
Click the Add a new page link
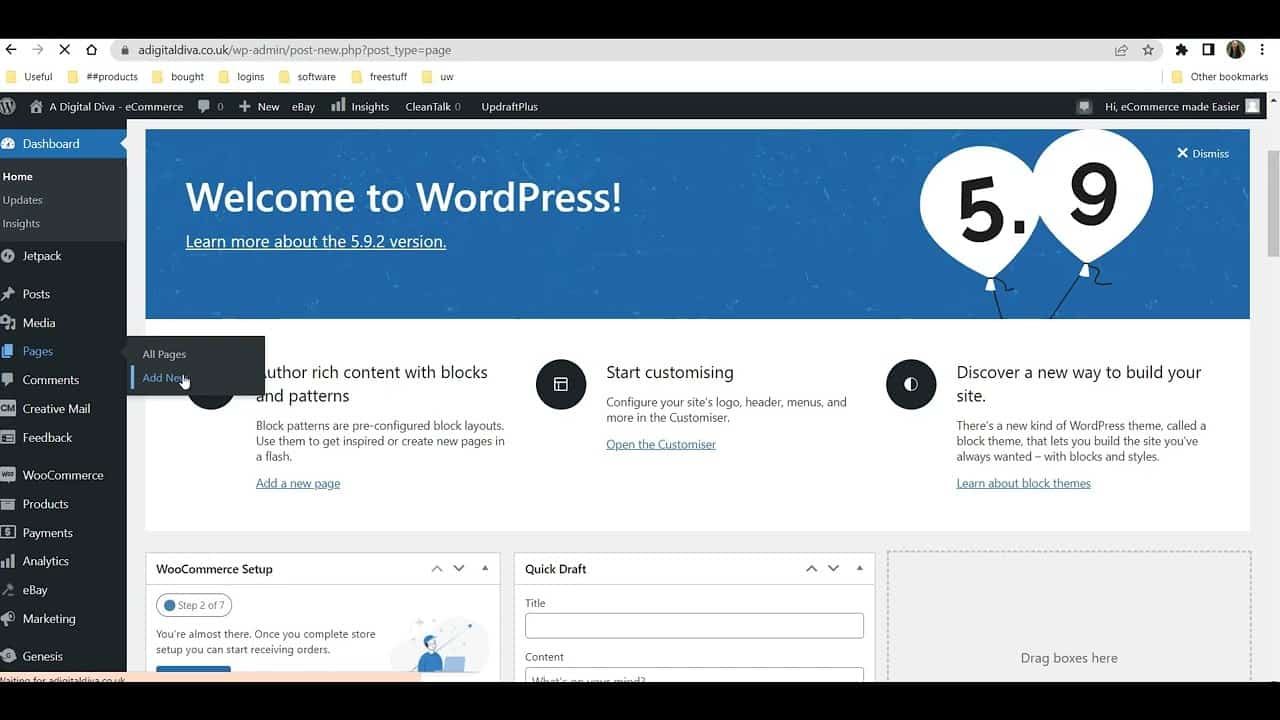tap(298, 483)
